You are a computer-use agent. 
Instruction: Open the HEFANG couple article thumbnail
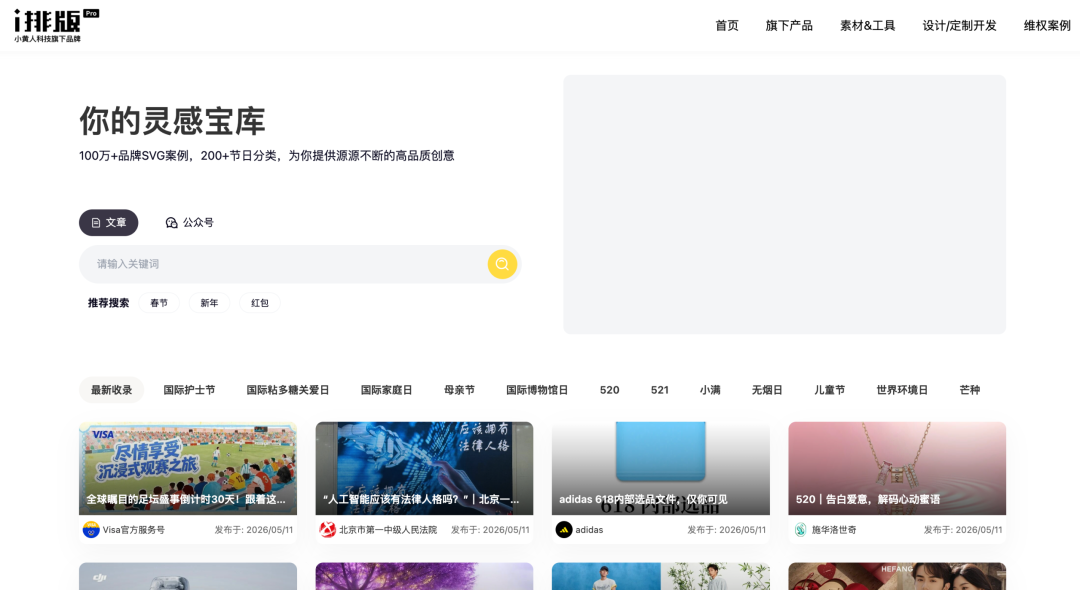pyautogui.click(x=897, y=576)
